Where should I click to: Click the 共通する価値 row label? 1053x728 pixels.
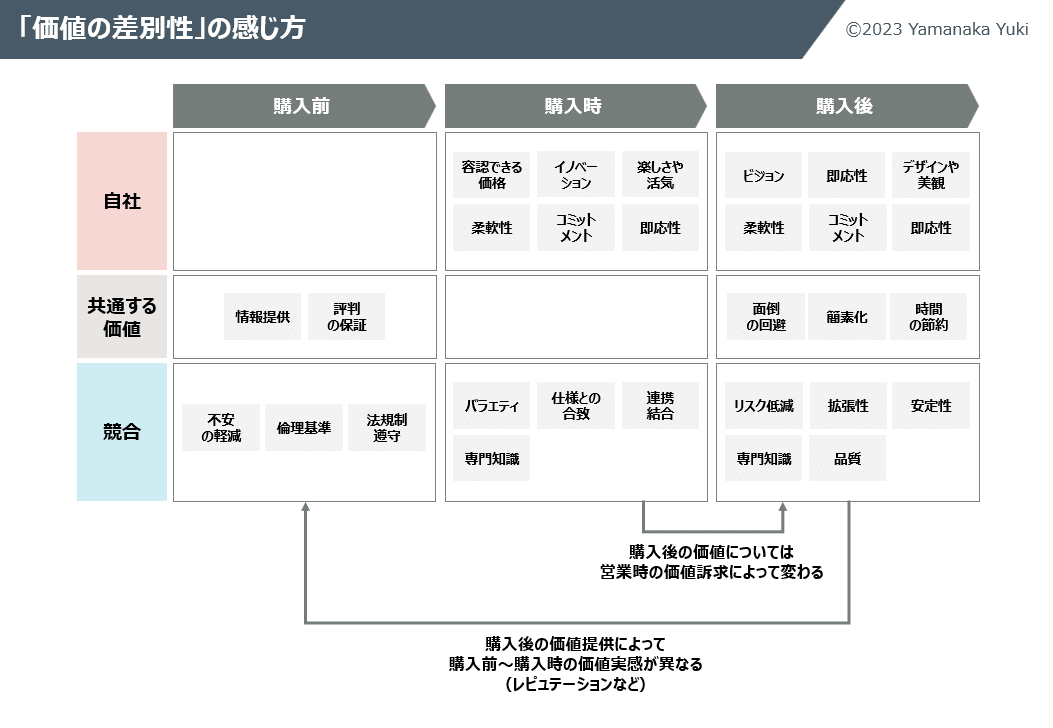tap(122, 317)
